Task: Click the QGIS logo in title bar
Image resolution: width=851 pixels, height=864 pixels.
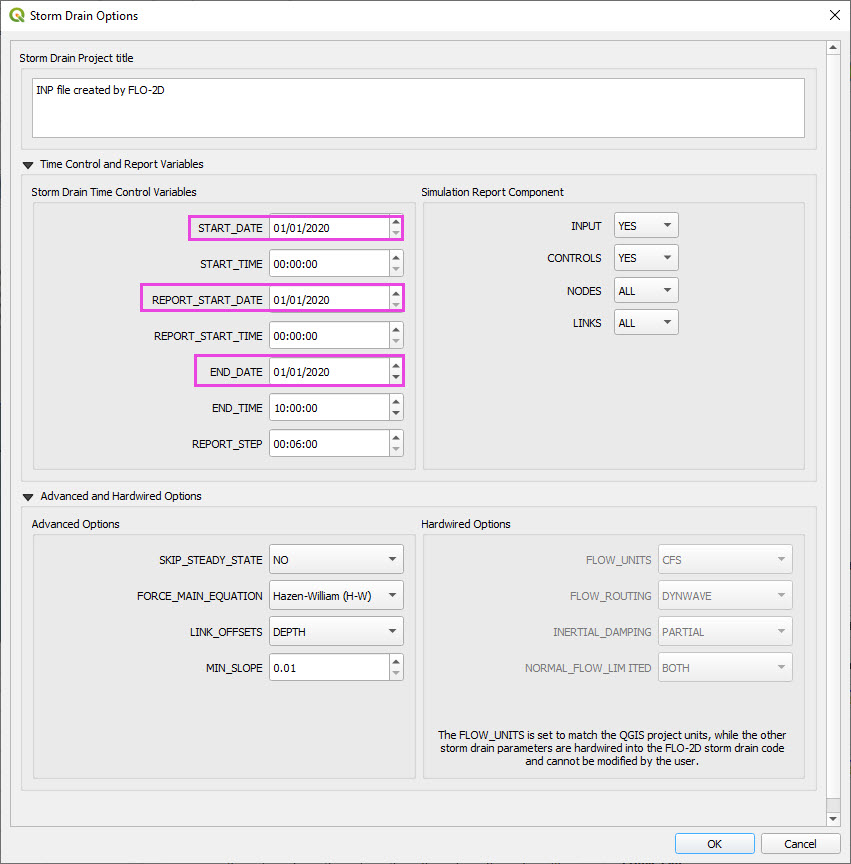Action: coord(17,15)
